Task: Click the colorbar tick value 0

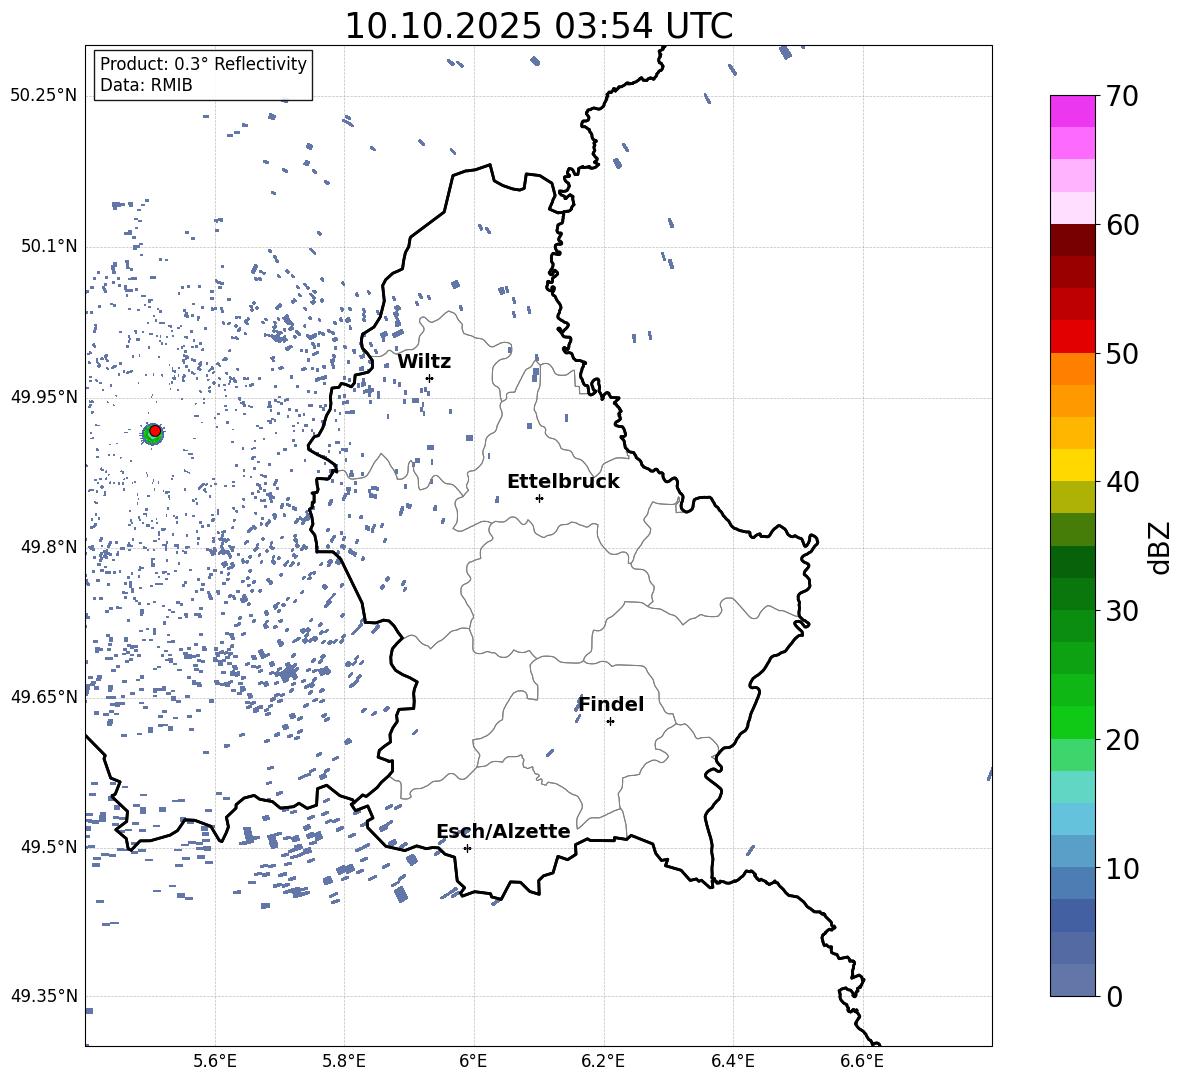Action: (x=1113, y=996)
